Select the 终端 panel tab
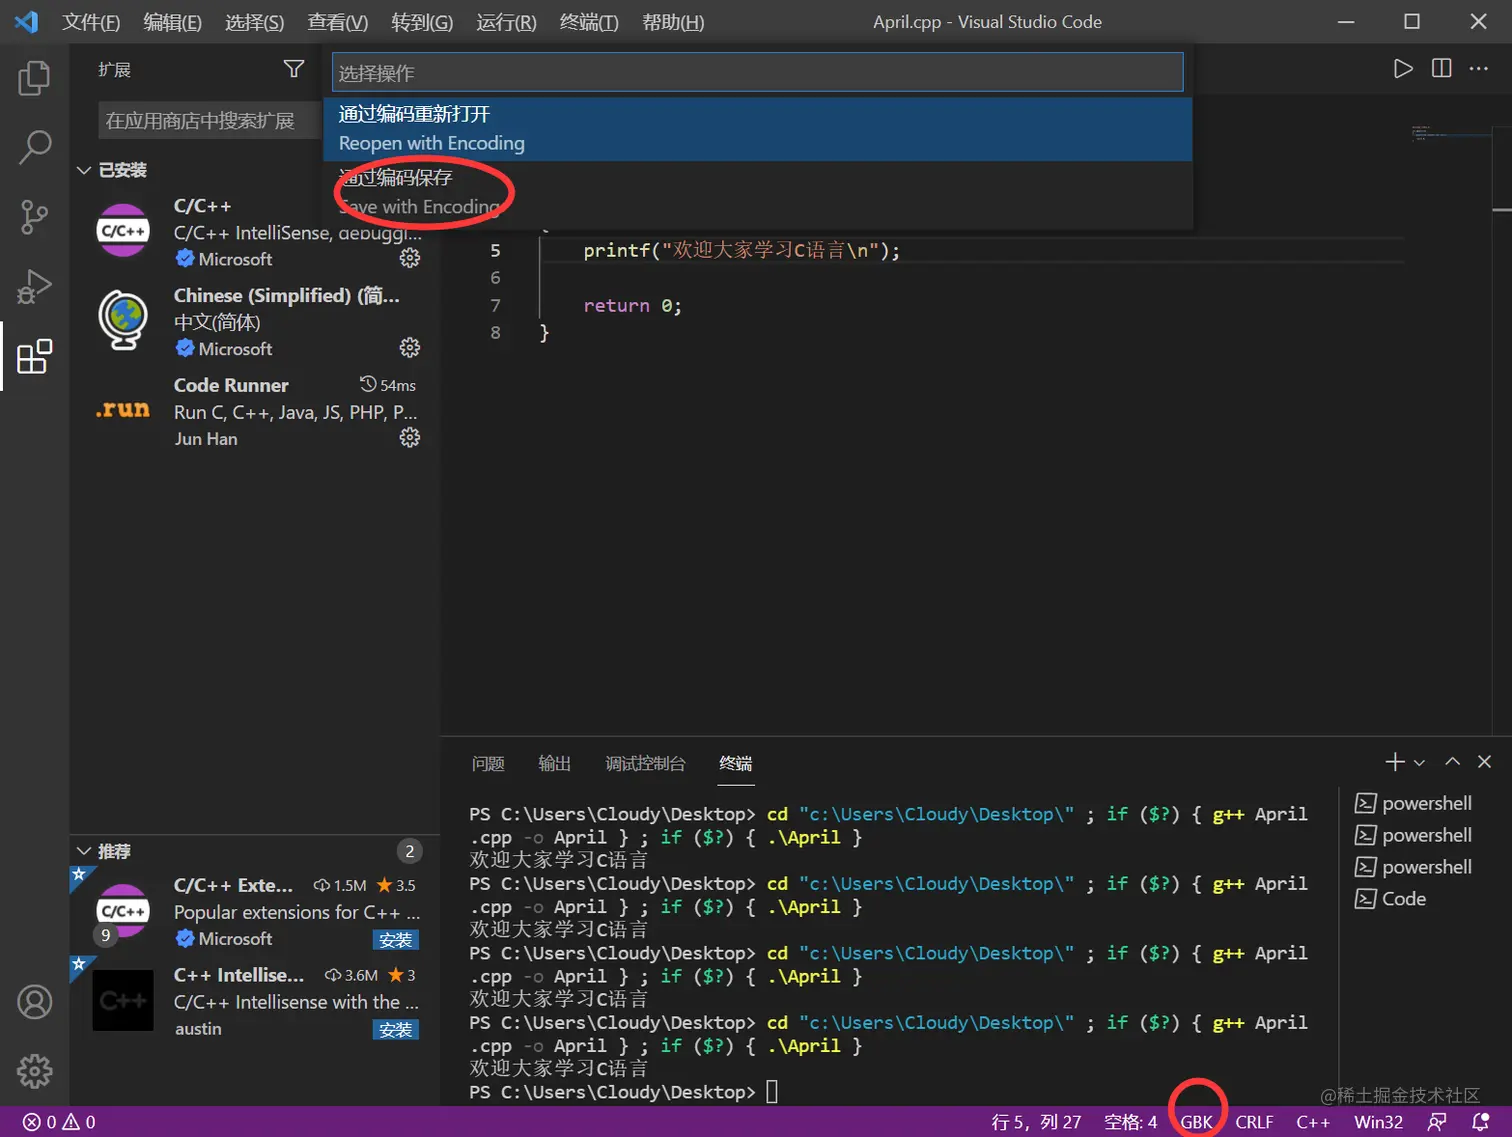 click(x=735, y=763)
